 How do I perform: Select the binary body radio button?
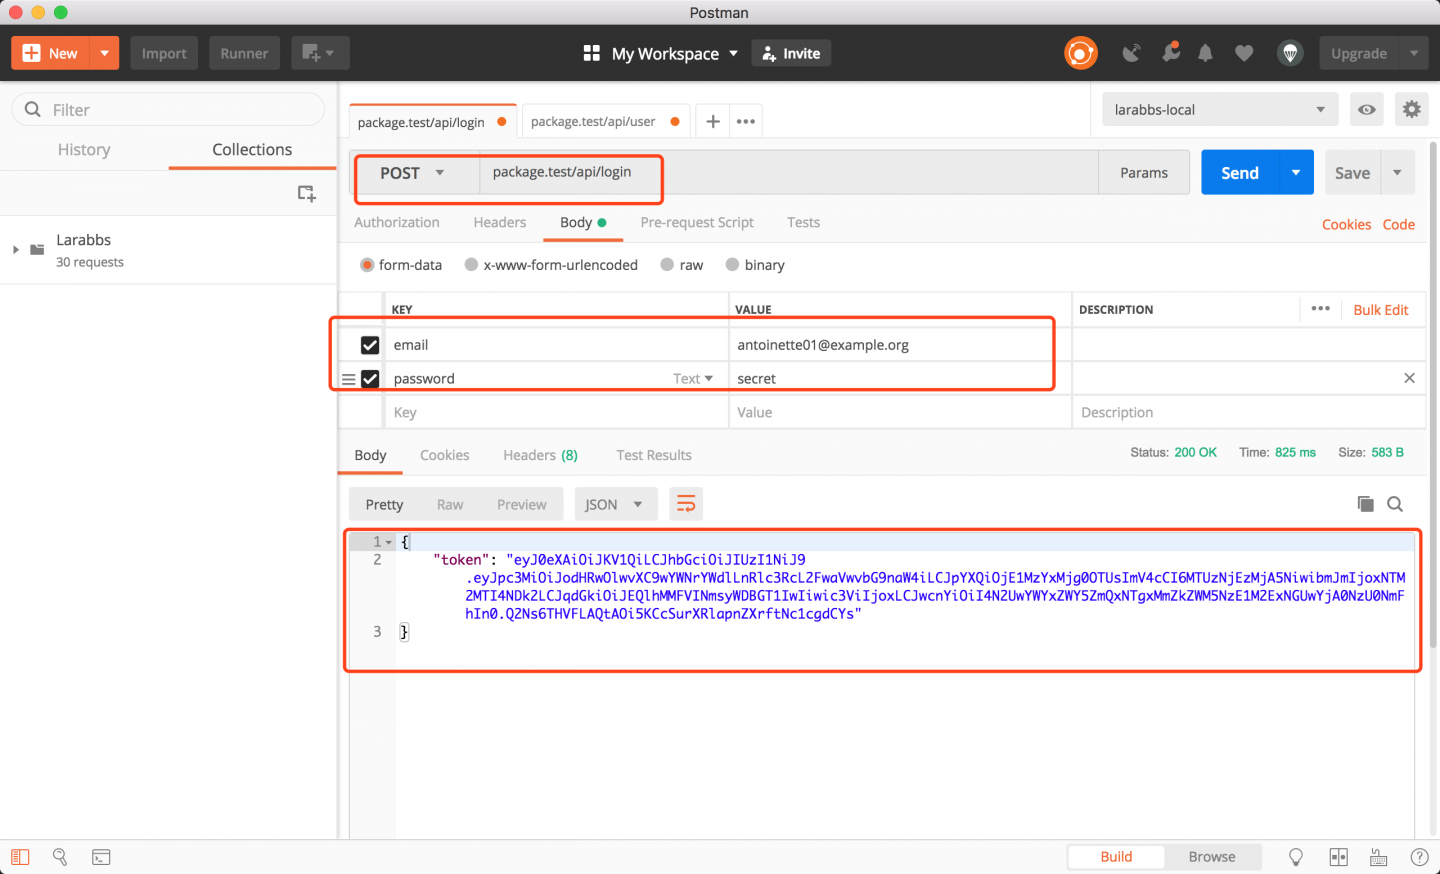[732, 265]
